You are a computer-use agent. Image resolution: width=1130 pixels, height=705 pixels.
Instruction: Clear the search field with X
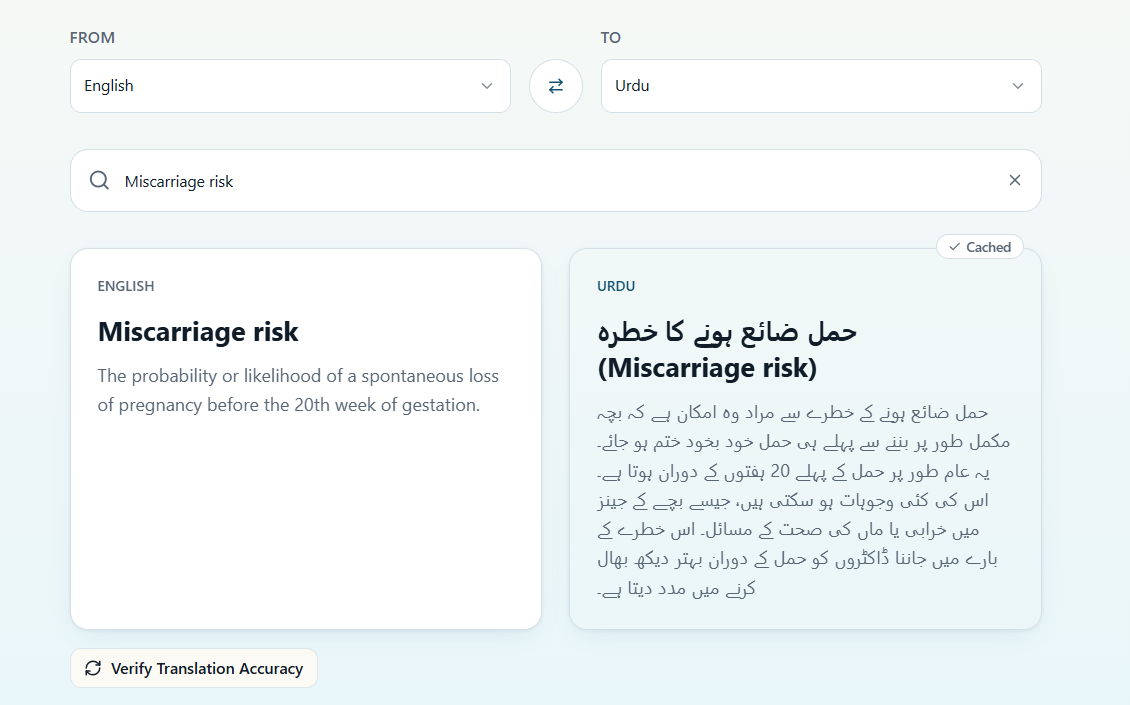coord(1015,180)
